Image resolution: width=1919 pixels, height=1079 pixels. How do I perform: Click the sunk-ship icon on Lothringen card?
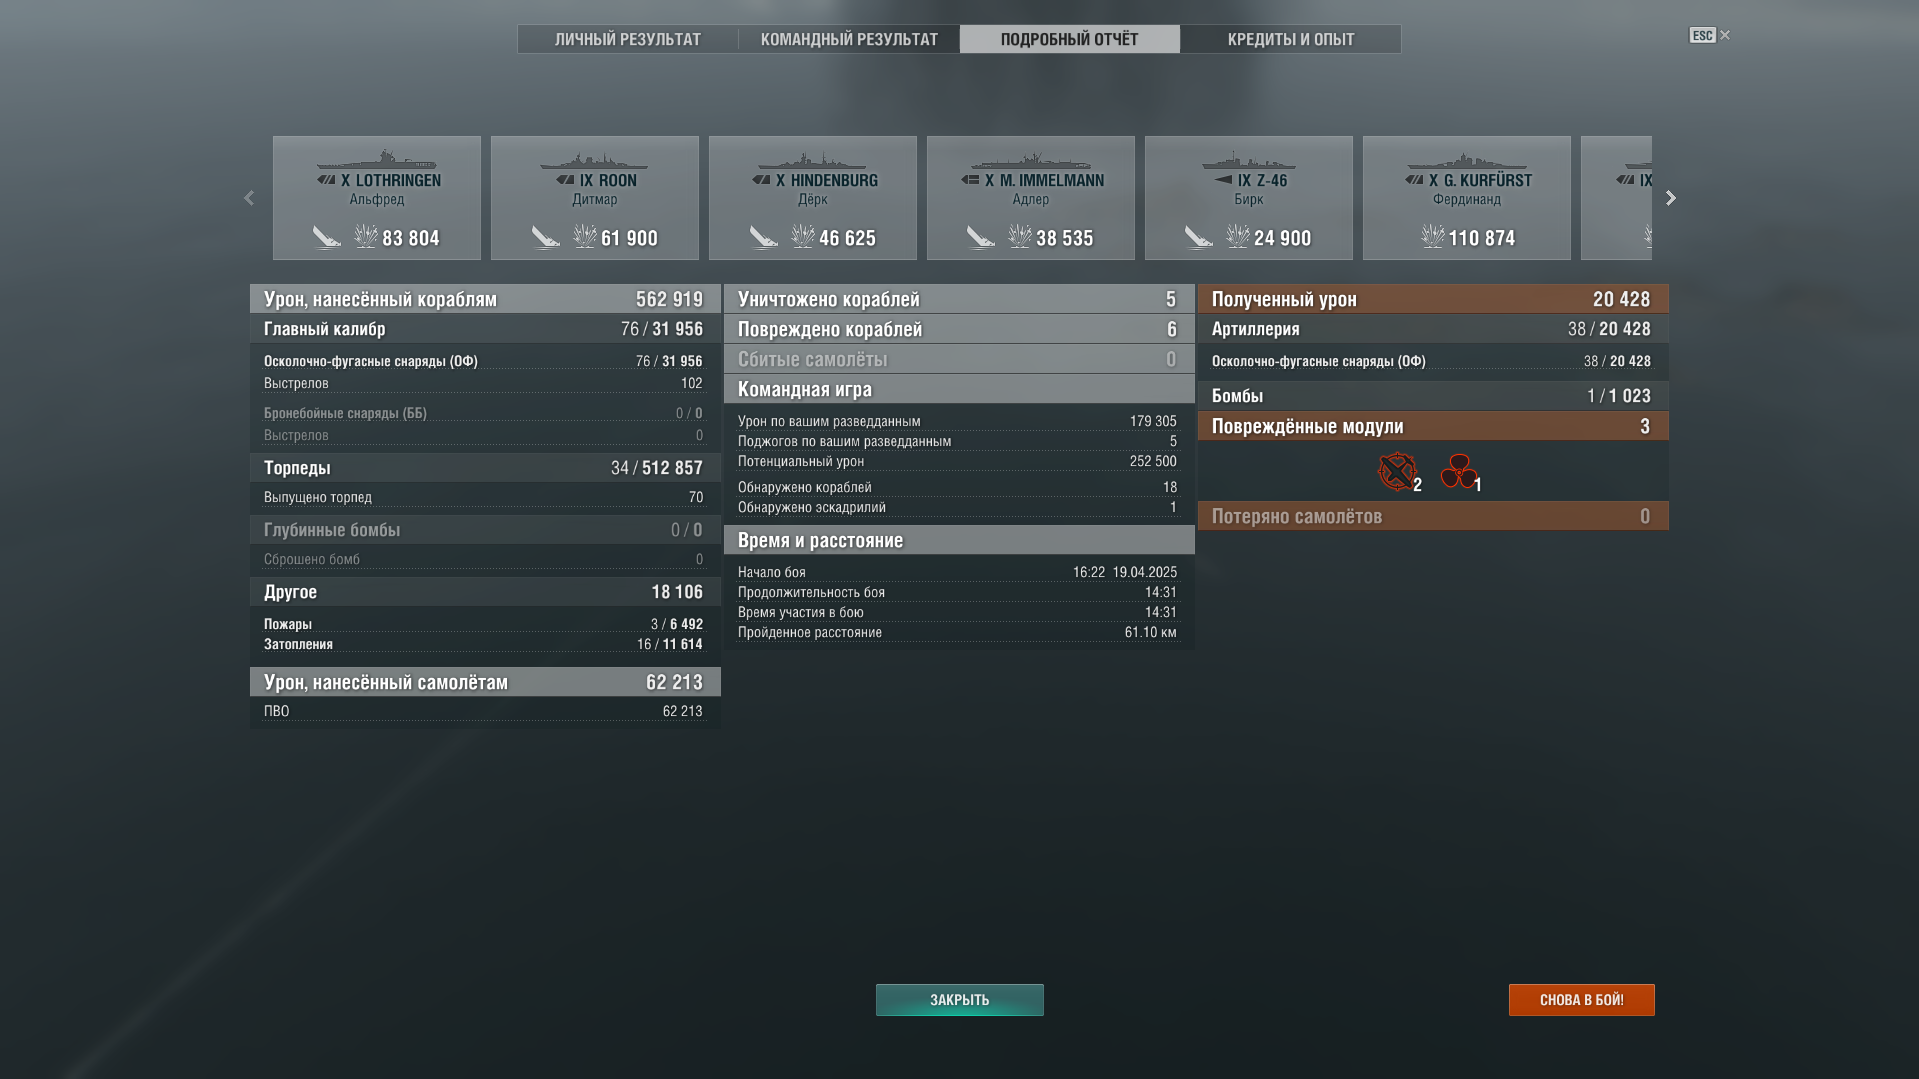click(327, 237)
